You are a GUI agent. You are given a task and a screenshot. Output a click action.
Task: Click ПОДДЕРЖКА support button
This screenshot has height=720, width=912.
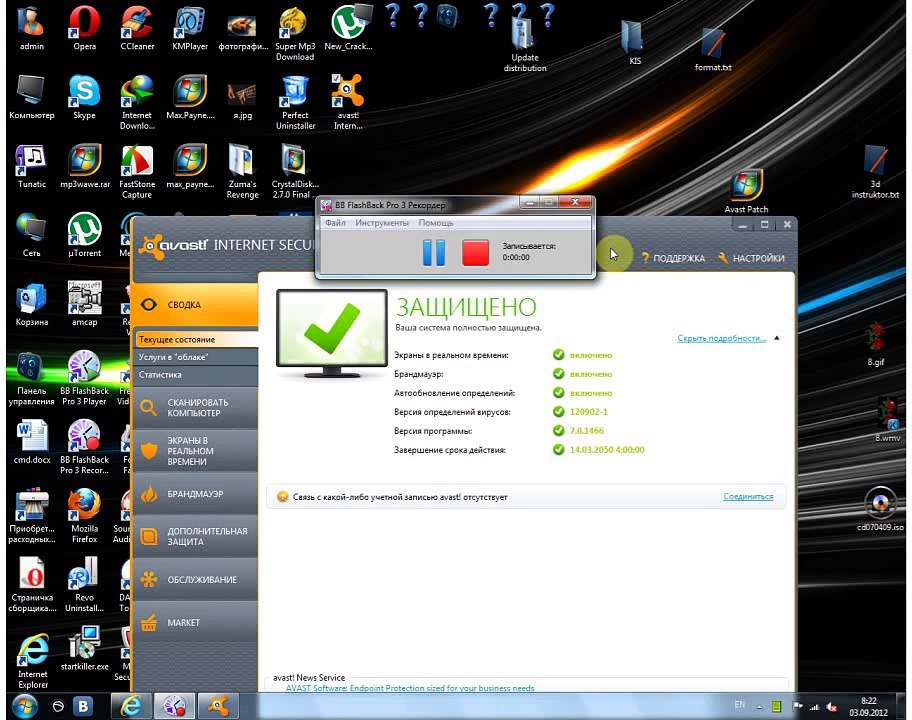pyautogui.click(x=673, y=258)
